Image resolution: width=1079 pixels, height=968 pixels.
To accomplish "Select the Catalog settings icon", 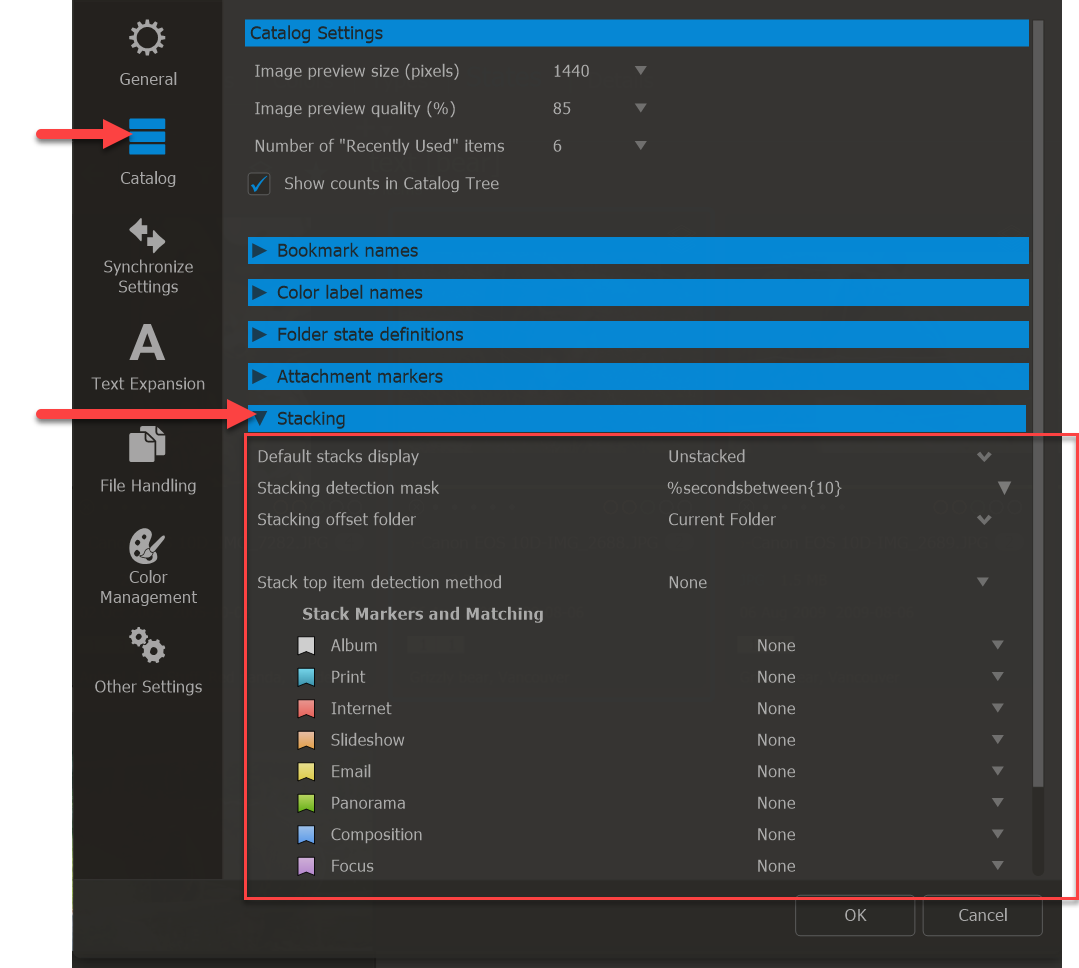I will pyautogui.click(x=147, y=136).
